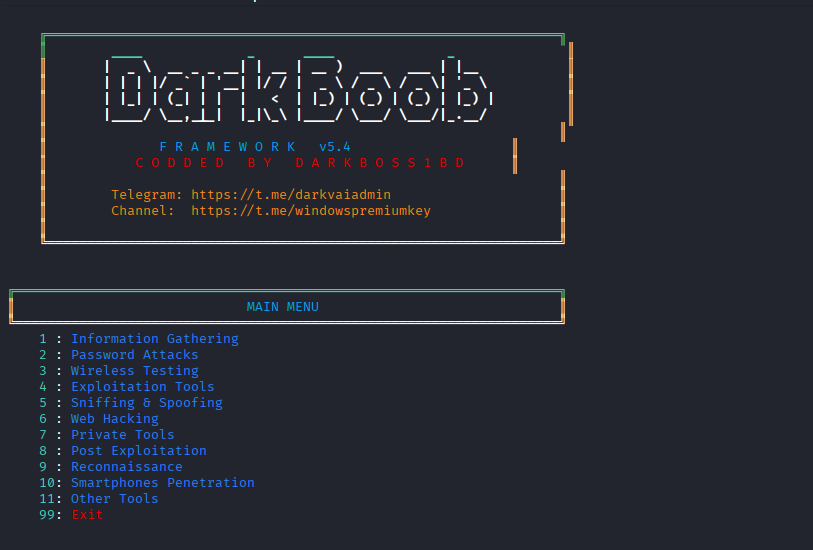
Task: Click the DarkBoob ASCII art logo
Action: click(x=298, y=88)
